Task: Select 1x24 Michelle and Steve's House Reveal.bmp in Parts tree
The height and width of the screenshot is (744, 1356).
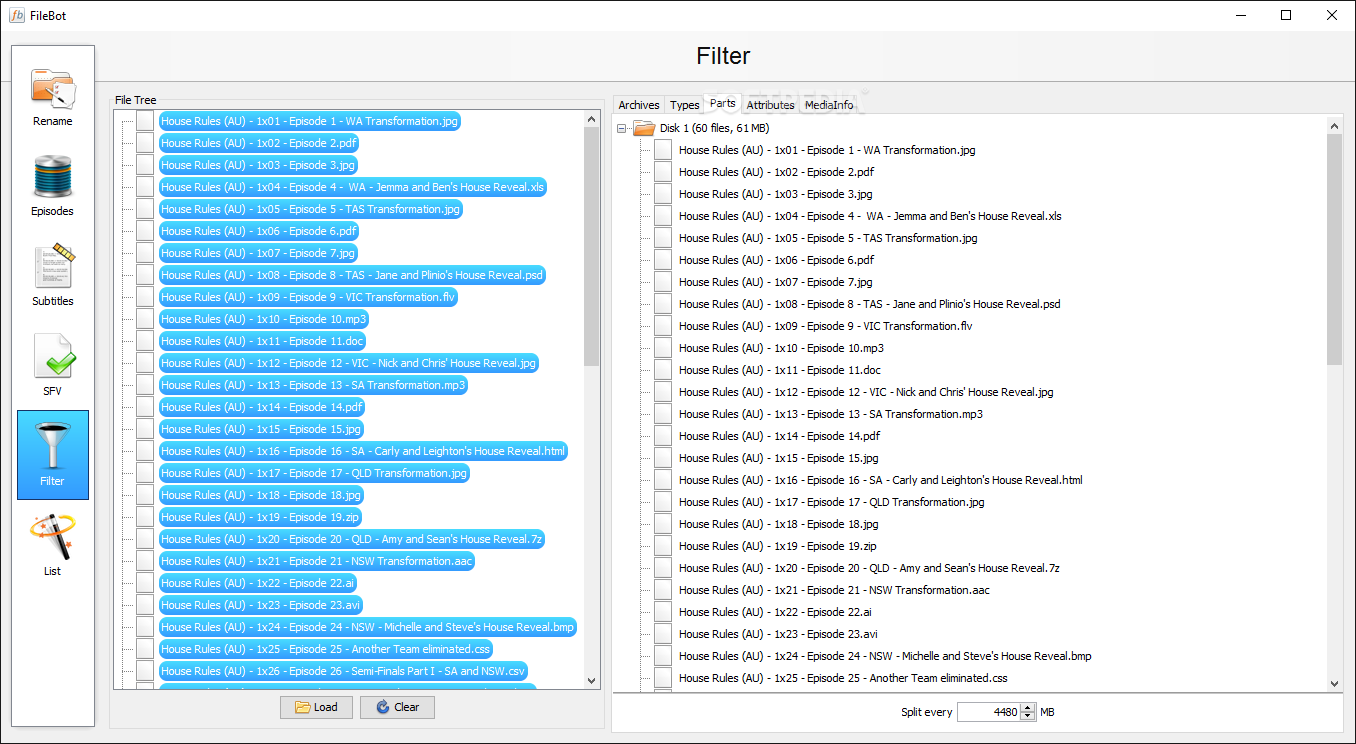Action: 885,656
